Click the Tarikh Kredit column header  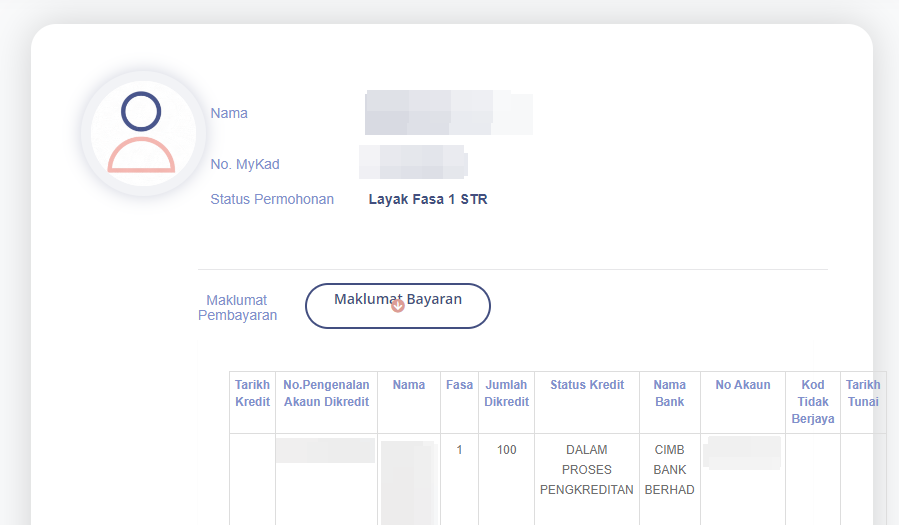tap(252, 393)
